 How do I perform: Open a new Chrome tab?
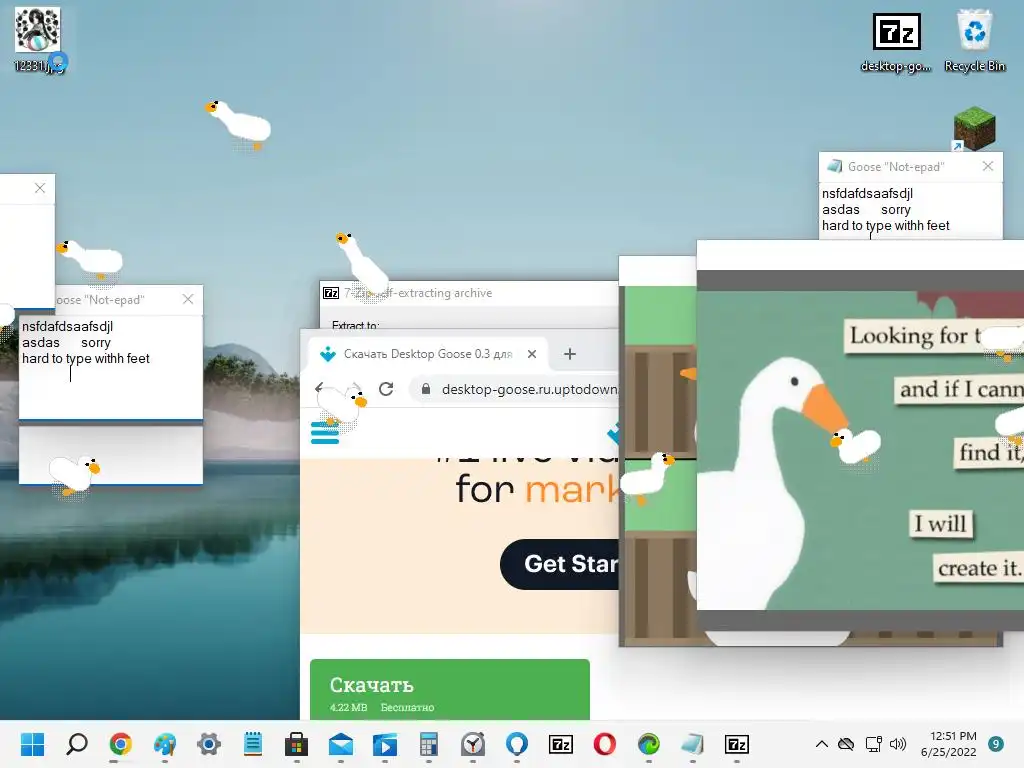(569, 354)
